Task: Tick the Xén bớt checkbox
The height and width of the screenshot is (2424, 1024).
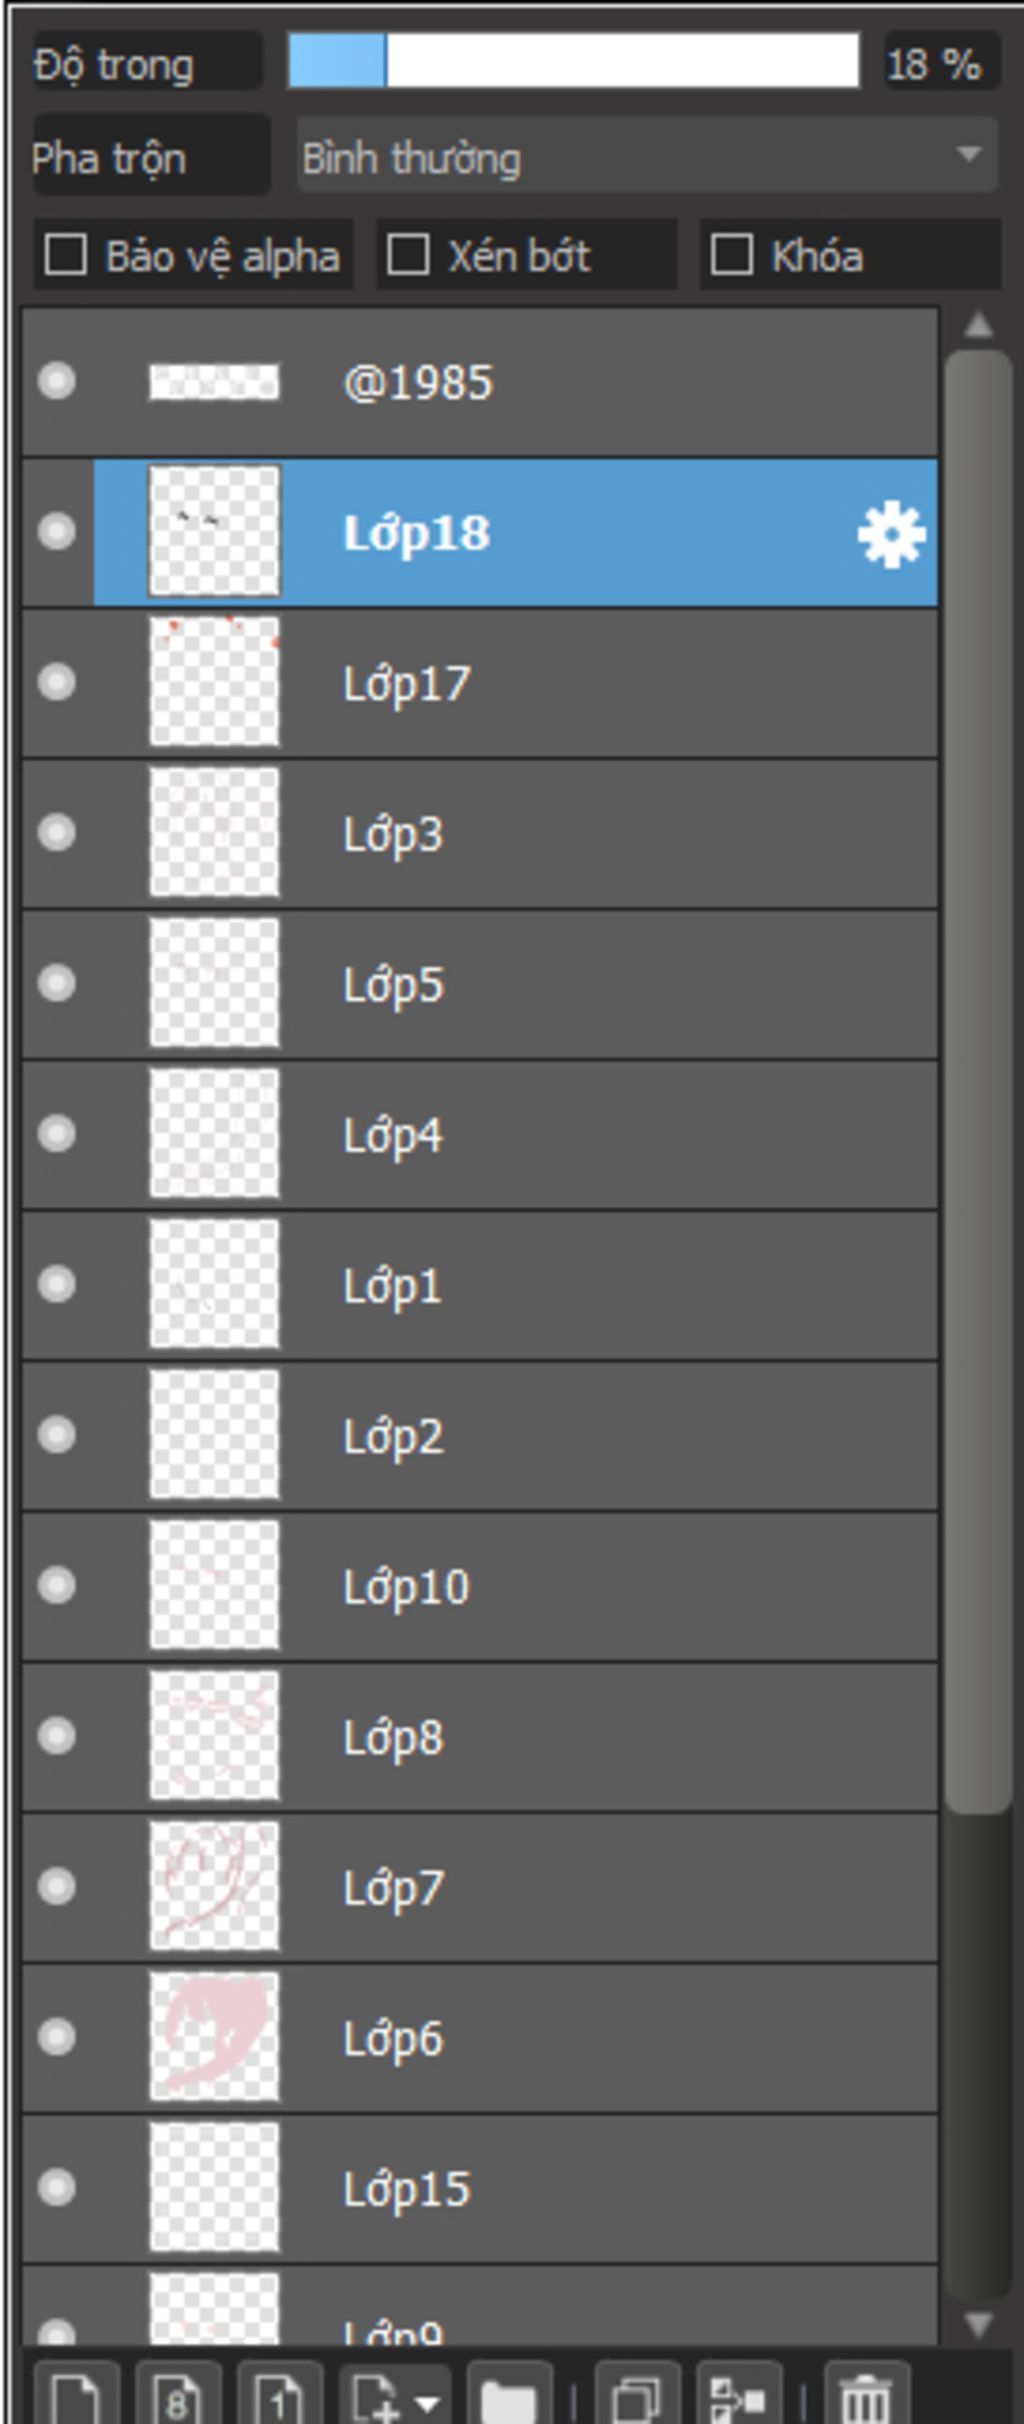Action: pyautogui.click(x=408, y=255)
